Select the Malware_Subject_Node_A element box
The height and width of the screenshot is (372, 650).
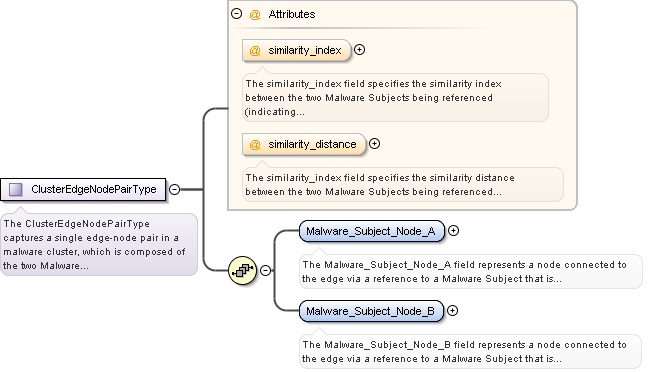371,231
